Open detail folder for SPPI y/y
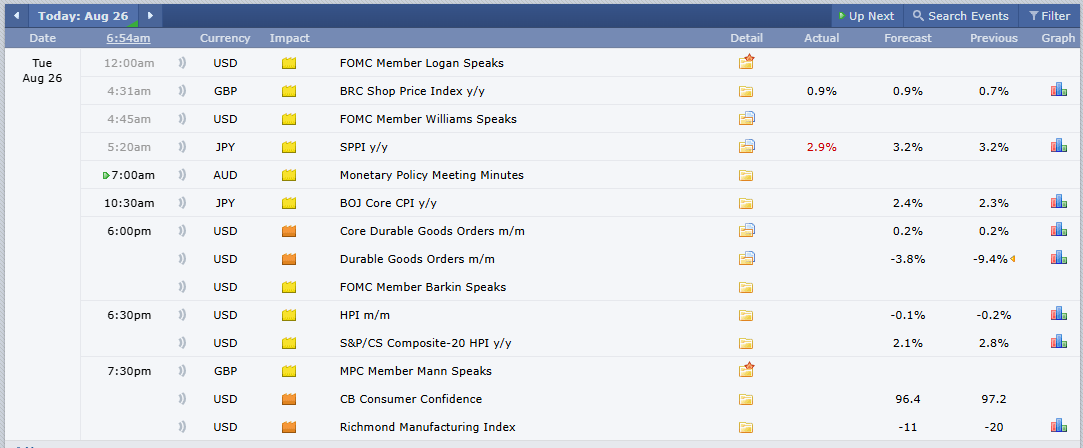 (x=747, y=146)
